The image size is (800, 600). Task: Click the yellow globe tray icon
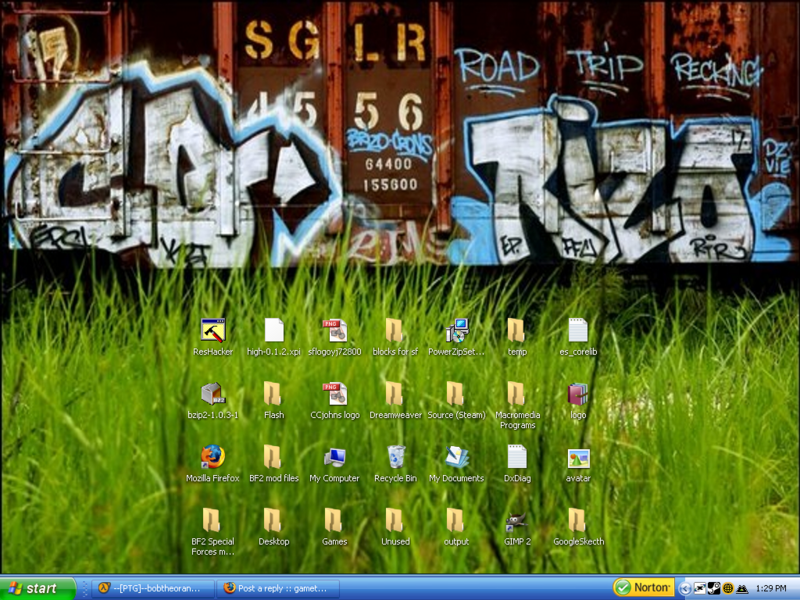[728, 589]
